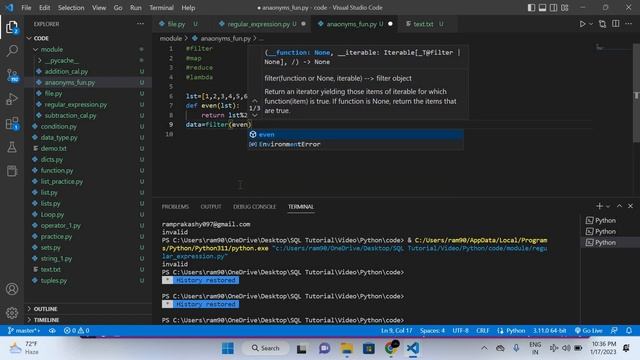Open Chrome from taskbar

391,348
